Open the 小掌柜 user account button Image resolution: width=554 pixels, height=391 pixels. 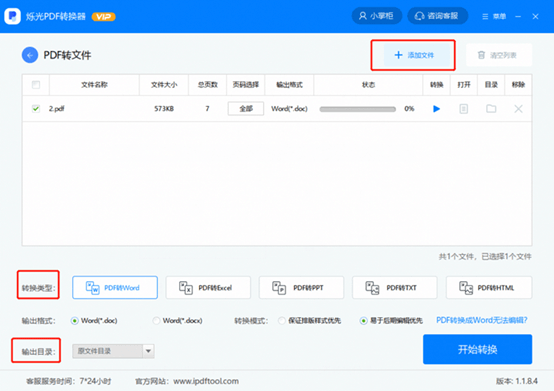point(377,16)
